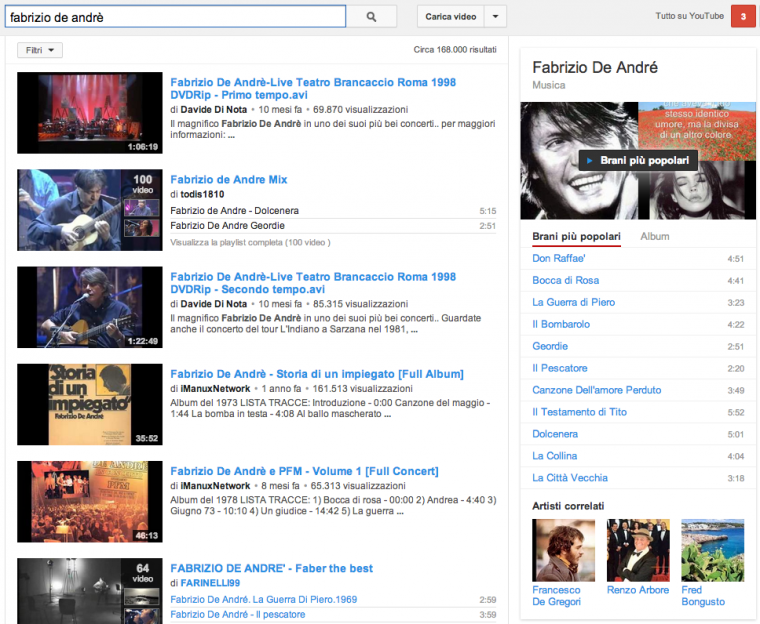Open Fabrizio De Andrè e PFM Volume 1
The image size is (760, 624).
click(x=304, y=471)
